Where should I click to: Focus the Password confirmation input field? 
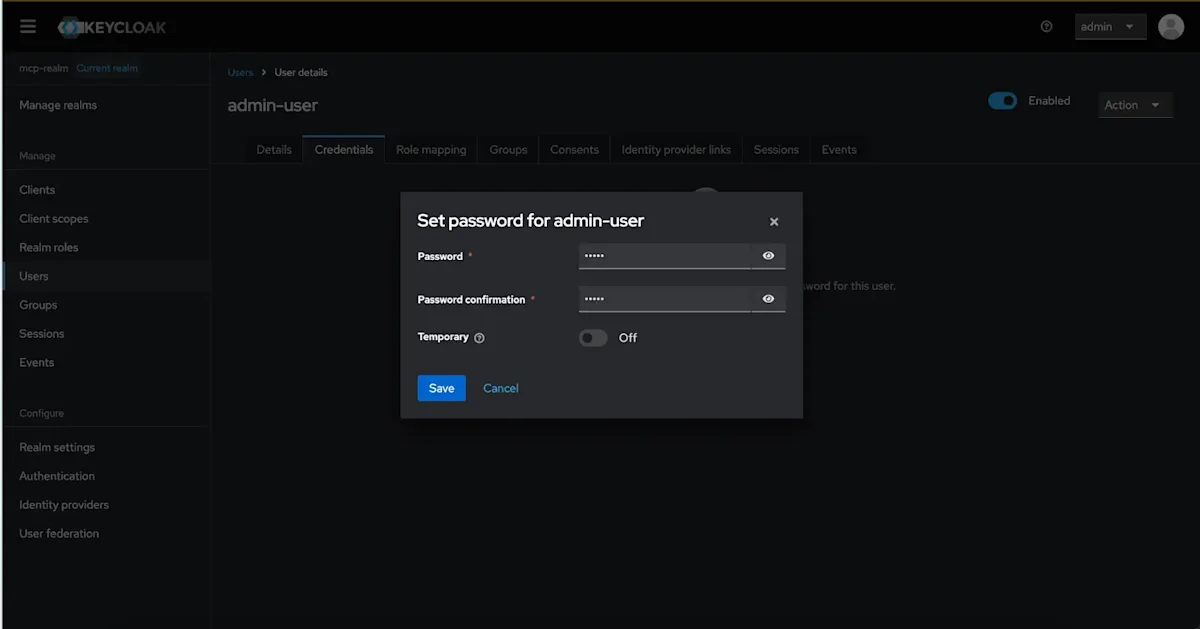pos(664,299)
